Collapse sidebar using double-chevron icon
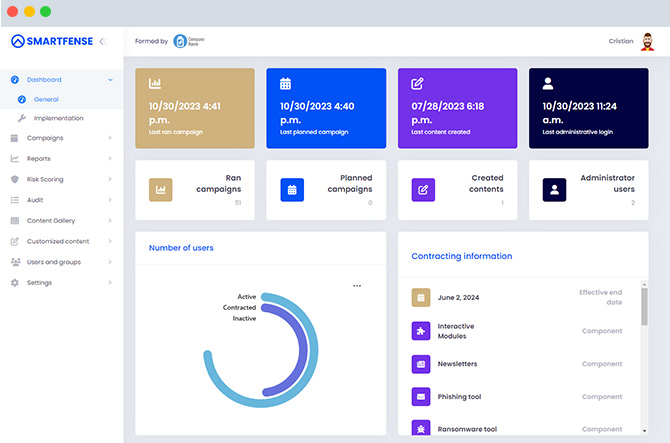The height and width of the screenshot is (443, 670). point(103,41)
